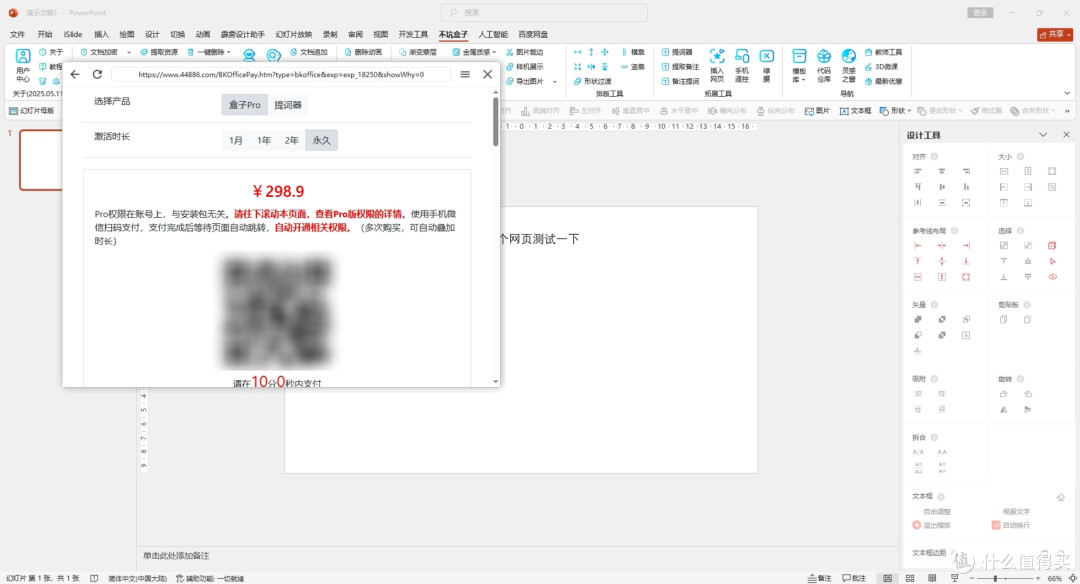The image size is (1080, 584).
Task: Open the 代码仓库 code repository
Action: pyautogui.click(x=824, y=65)
